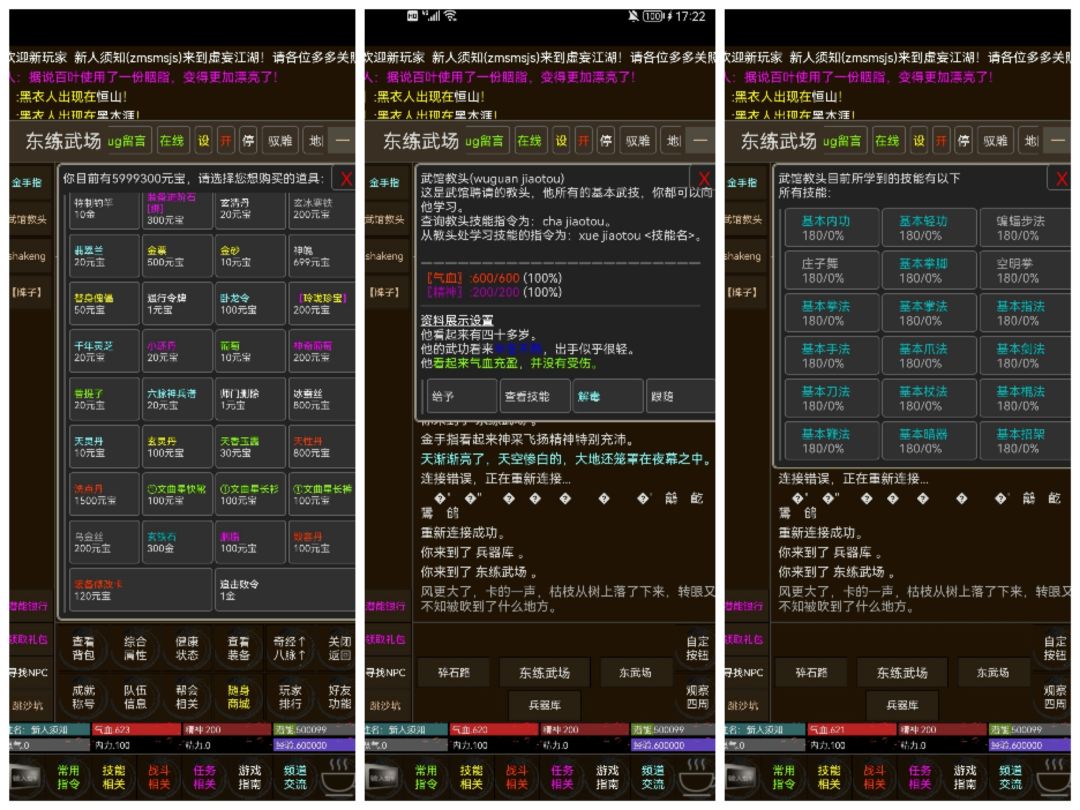Tap the purple 经验 600000 bar in the shop screenshot
The width and height of the screenshot is (1080, 810).
[x=314, y=745]
